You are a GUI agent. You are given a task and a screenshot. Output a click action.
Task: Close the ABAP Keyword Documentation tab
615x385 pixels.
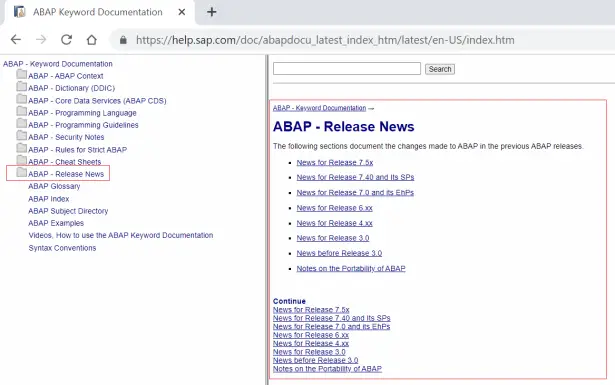pos(182,12)
